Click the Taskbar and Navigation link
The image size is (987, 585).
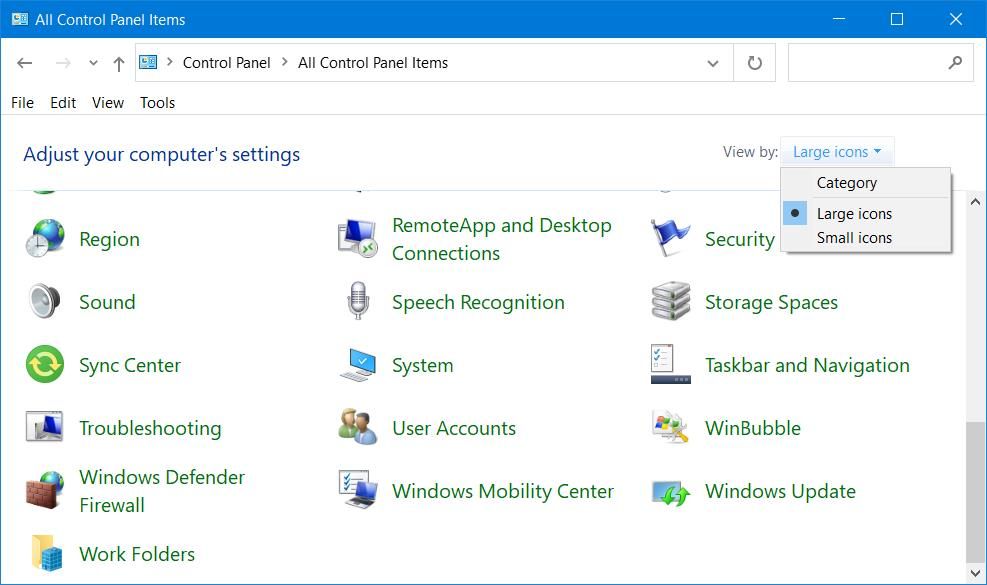point(806,365)
